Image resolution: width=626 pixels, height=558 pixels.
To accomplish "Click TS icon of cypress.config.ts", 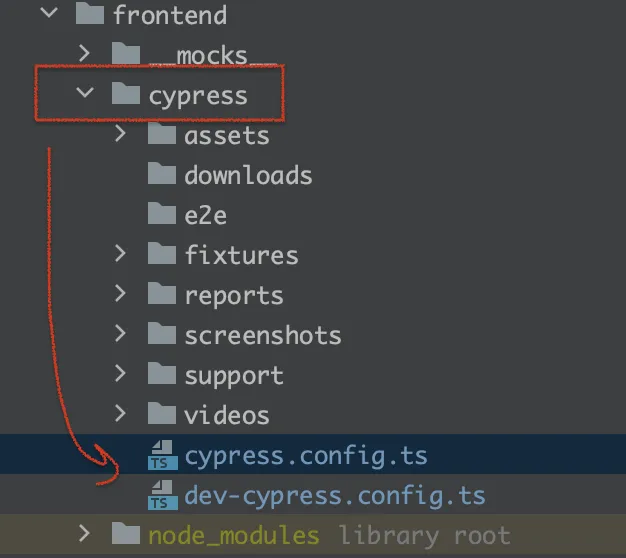I will click(162, 455).
